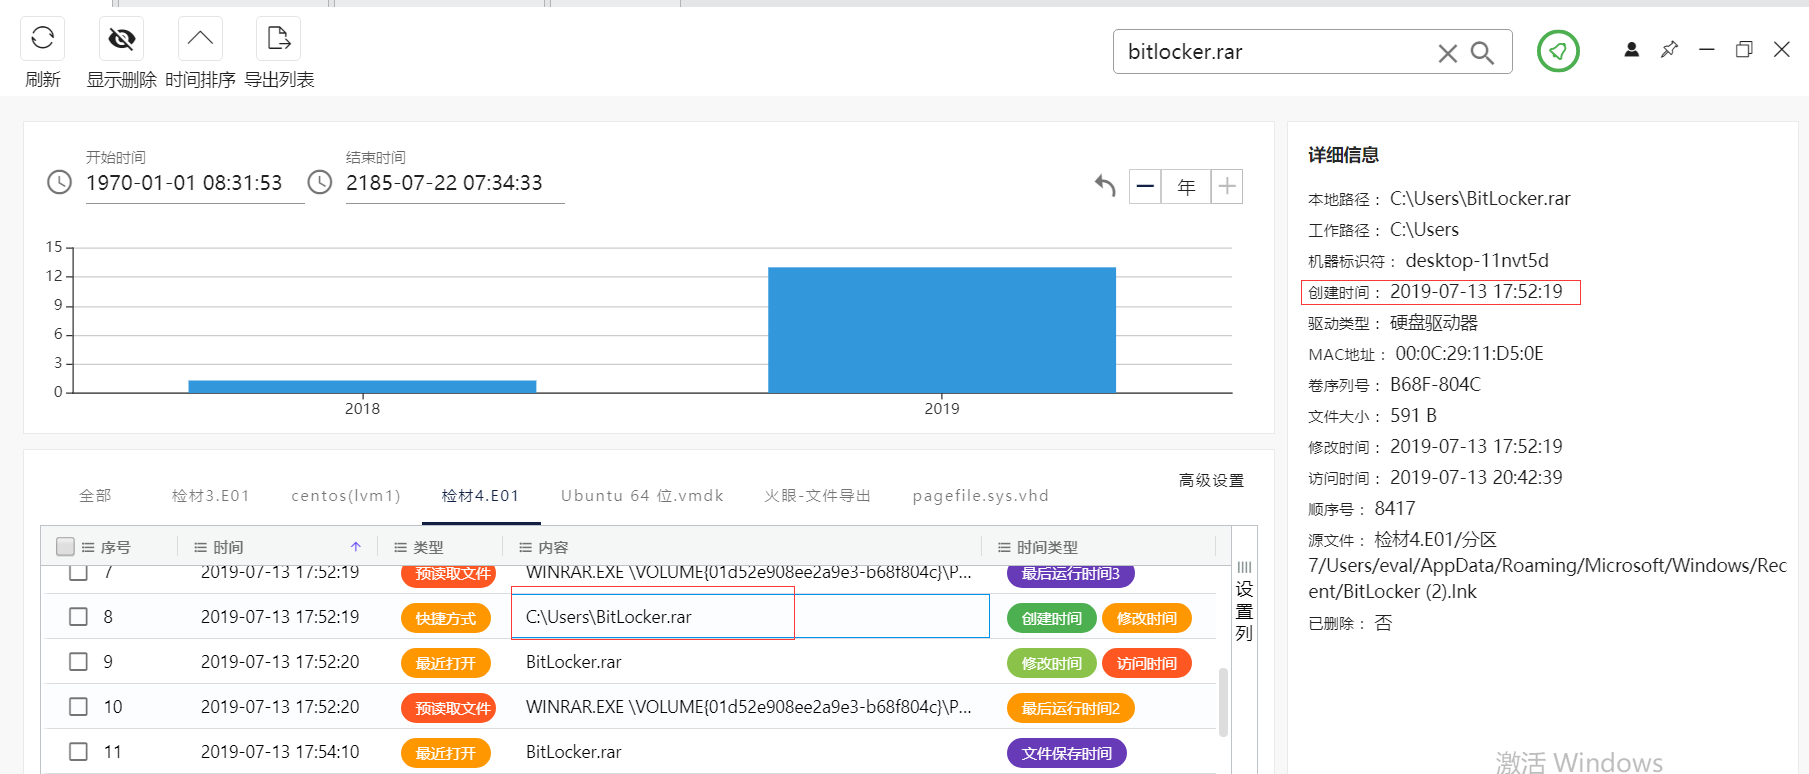
Task: Check the checkbox for row 11
Action: point(78,752)
